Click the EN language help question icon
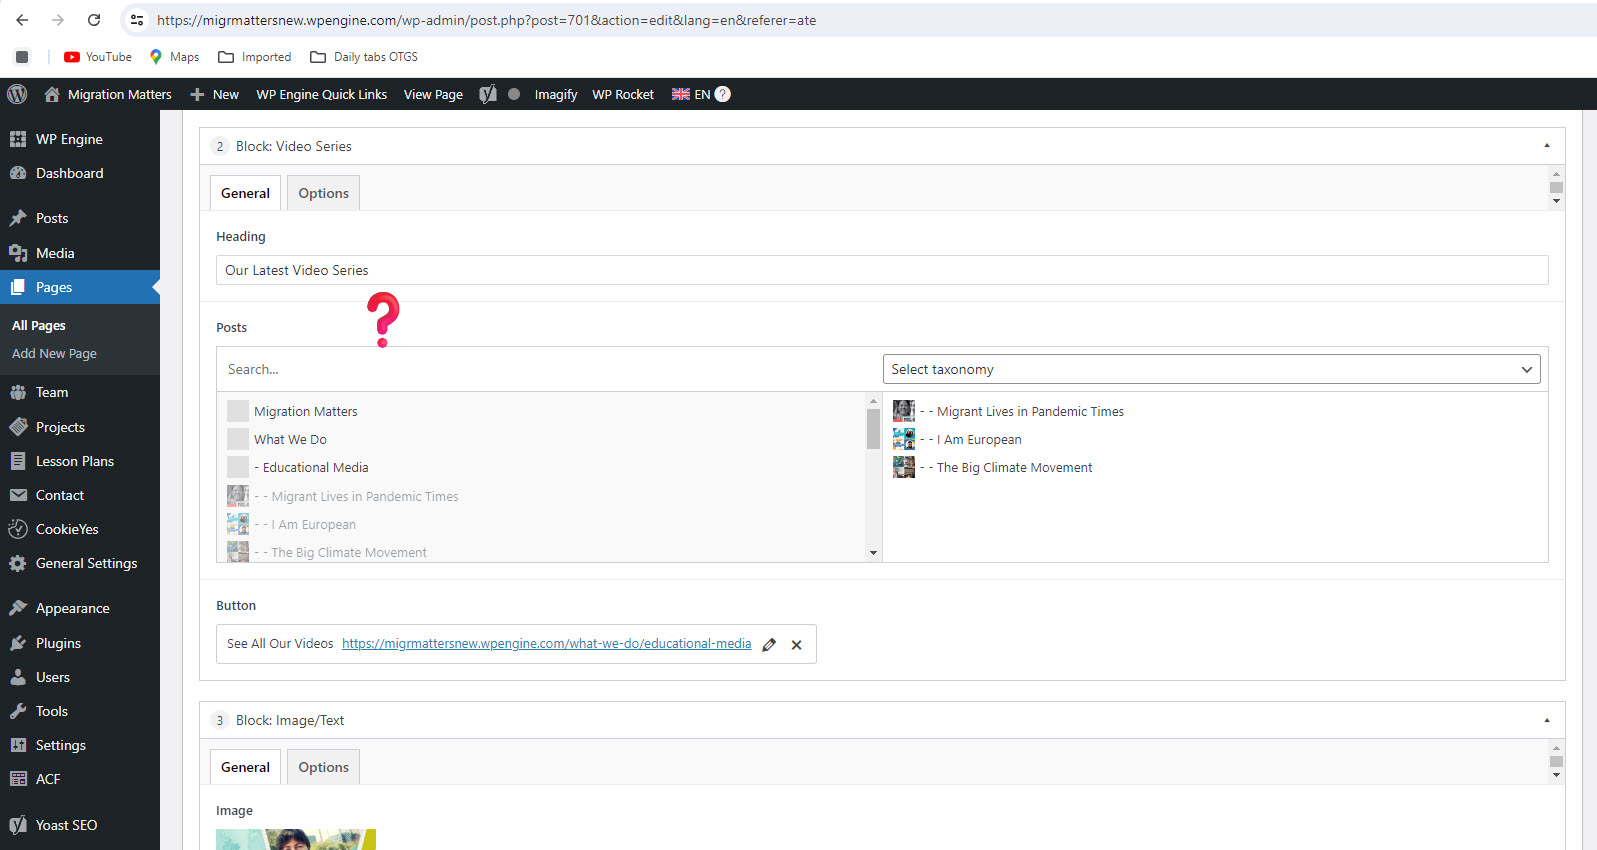1597x850 pixels. pyautogui.click(x=723, y=94)
